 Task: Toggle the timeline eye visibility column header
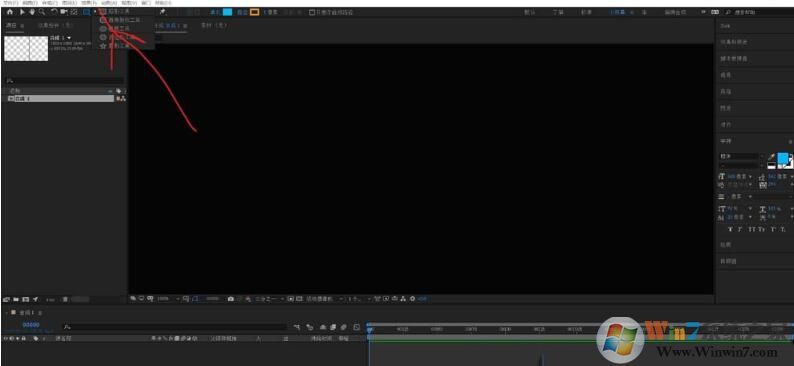pyautogui.click(x=6, y=338)
